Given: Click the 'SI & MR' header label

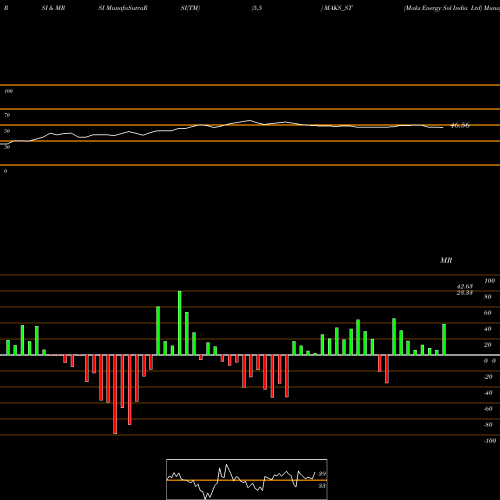Looking at the screenshot, I should [53, 8].
